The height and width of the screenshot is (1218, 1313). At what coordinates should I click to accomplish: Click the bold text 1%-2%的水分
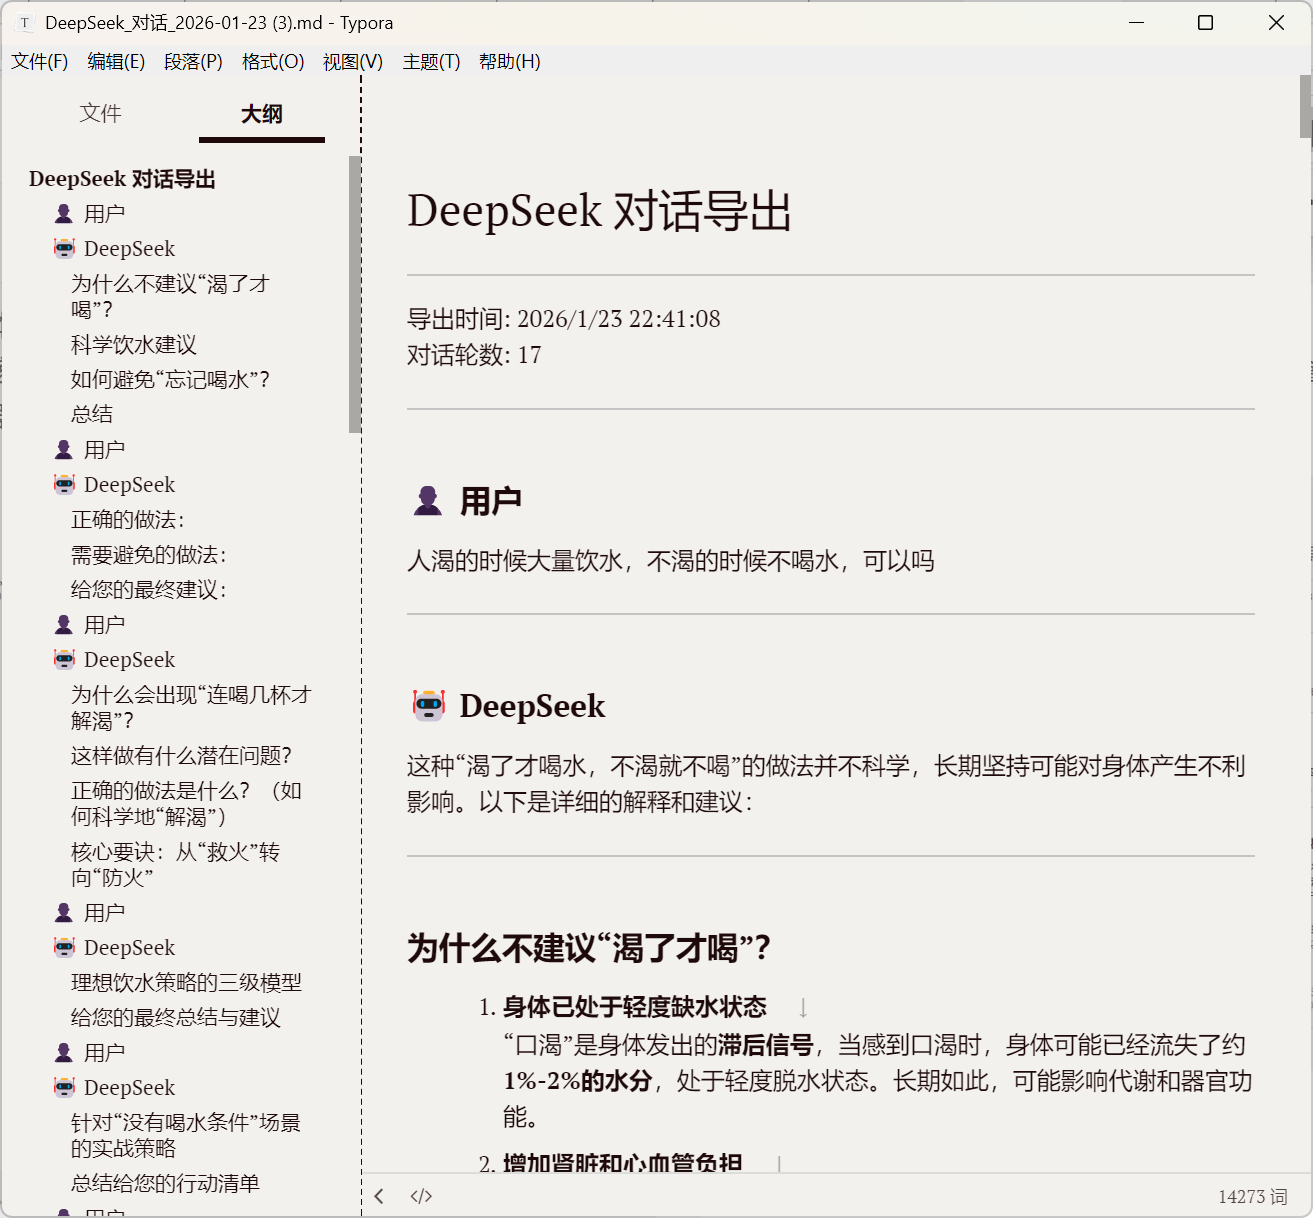click(x=578, y=1082)
